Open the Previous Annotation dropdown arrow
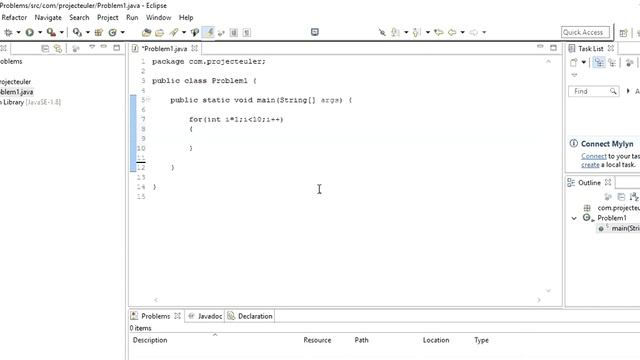Viewport: 640px width, 360px height. pos(428,32)
